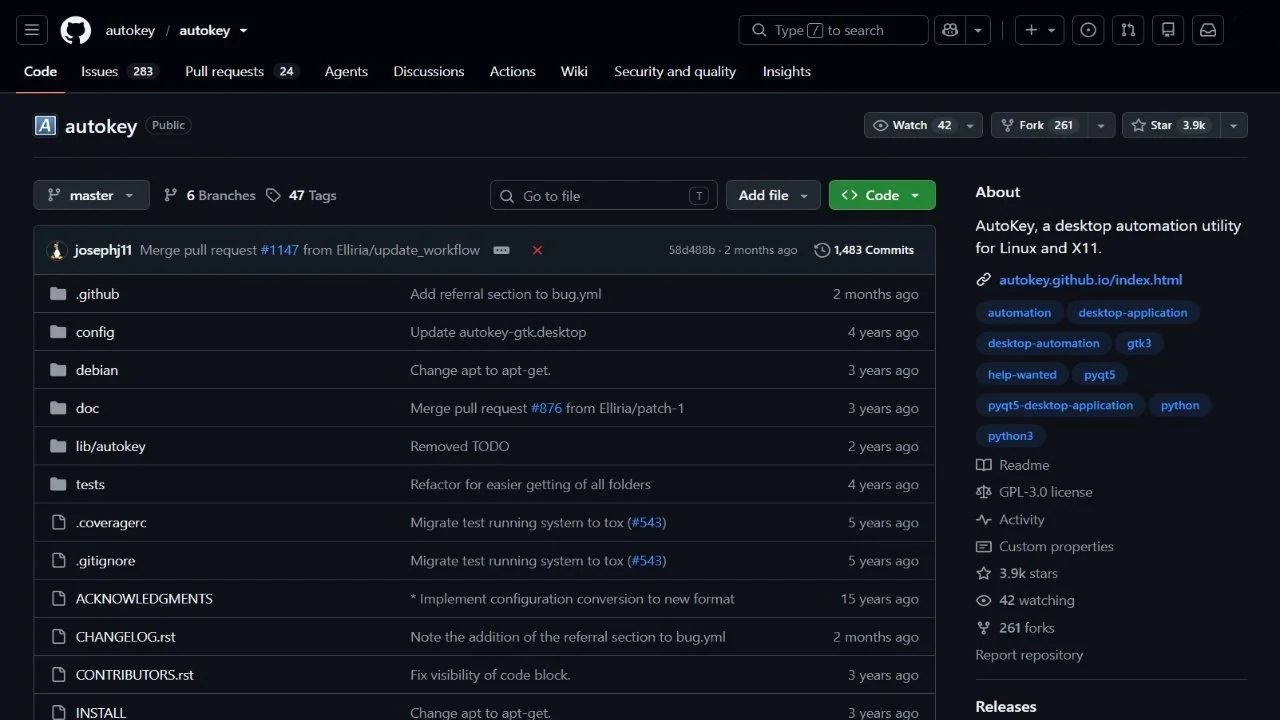View the 6 Branches link
This screenshot has width=1280, height=720.
pos(210,195)
